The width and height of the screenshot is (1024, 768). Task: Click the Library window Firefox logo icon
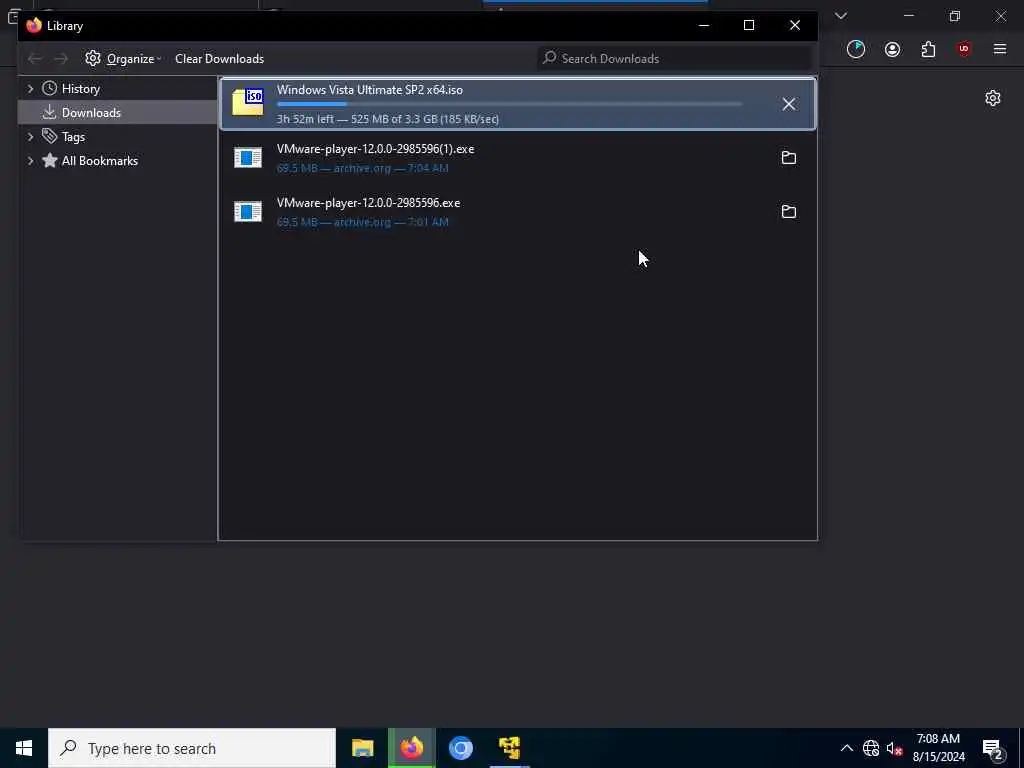click(34, 25)
